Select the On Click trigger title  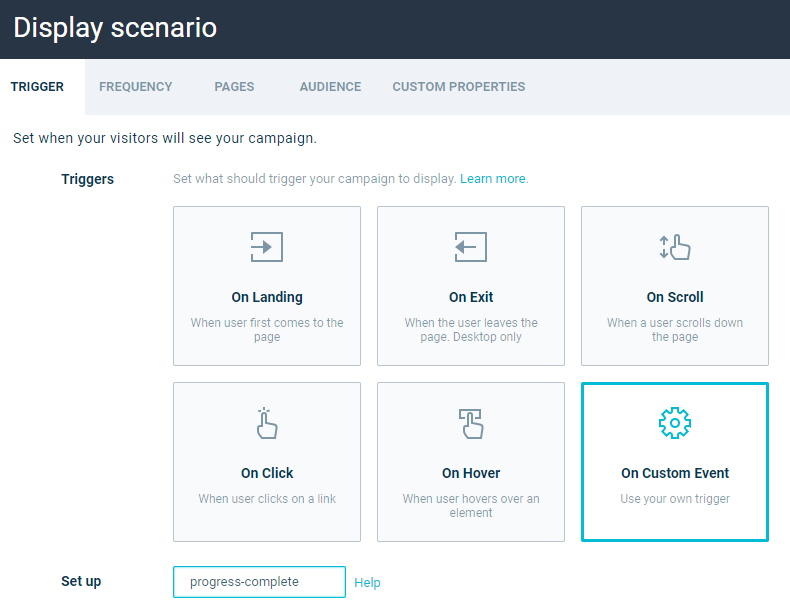[267, 473]
